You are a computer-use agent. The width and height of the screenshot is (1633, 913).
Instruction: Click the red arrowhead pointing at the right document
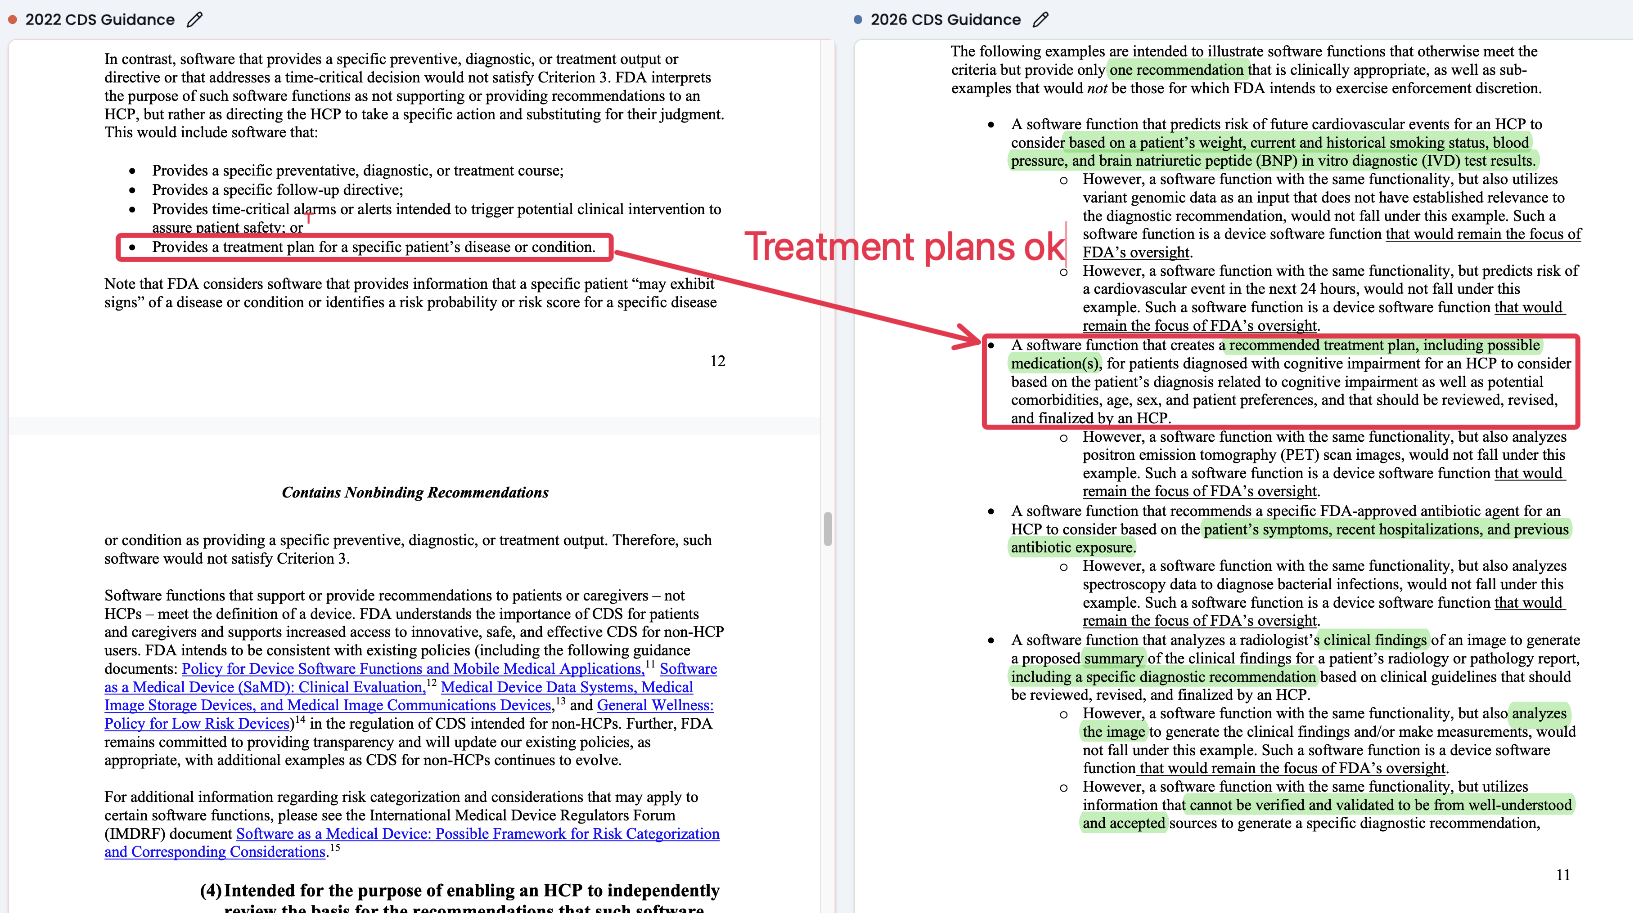(x=968, y=338)
